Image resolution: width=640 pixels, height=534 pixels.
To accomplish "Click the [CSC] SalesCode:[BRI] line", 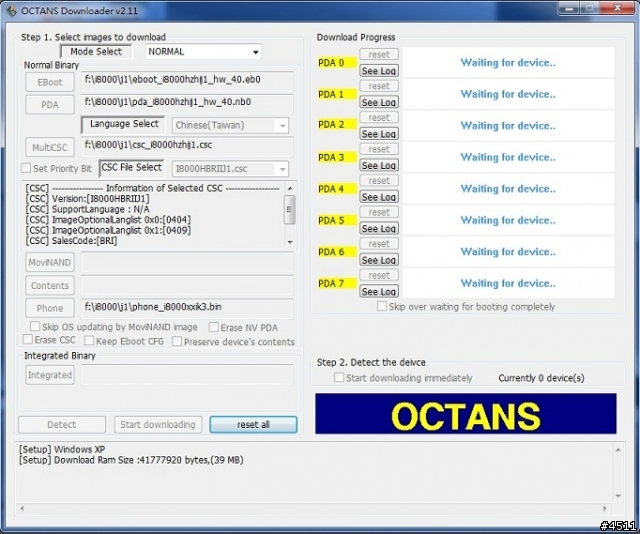I will [71, 241].
